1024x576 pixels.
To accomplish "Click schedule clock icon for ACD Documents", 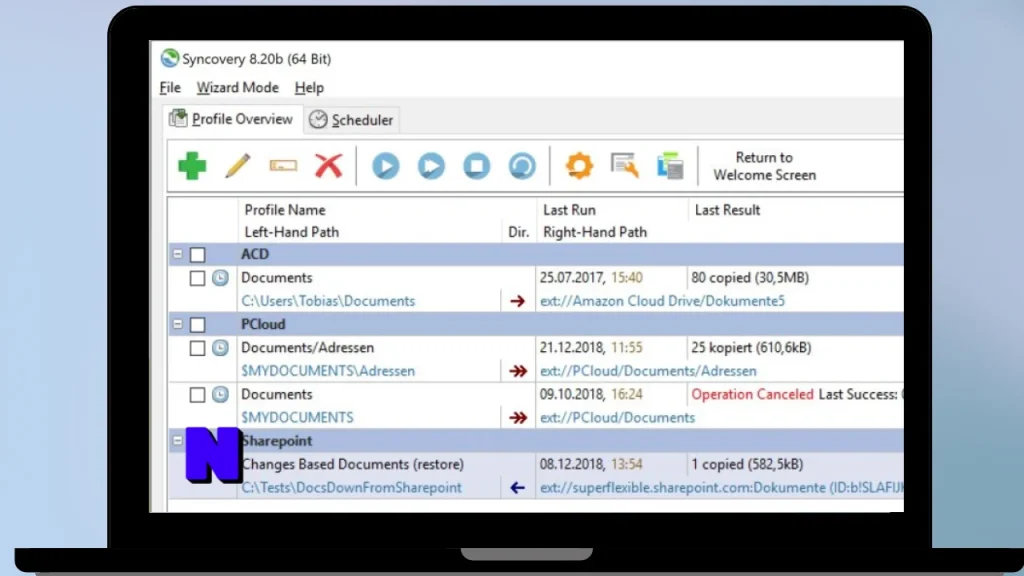I will point(220,278).
